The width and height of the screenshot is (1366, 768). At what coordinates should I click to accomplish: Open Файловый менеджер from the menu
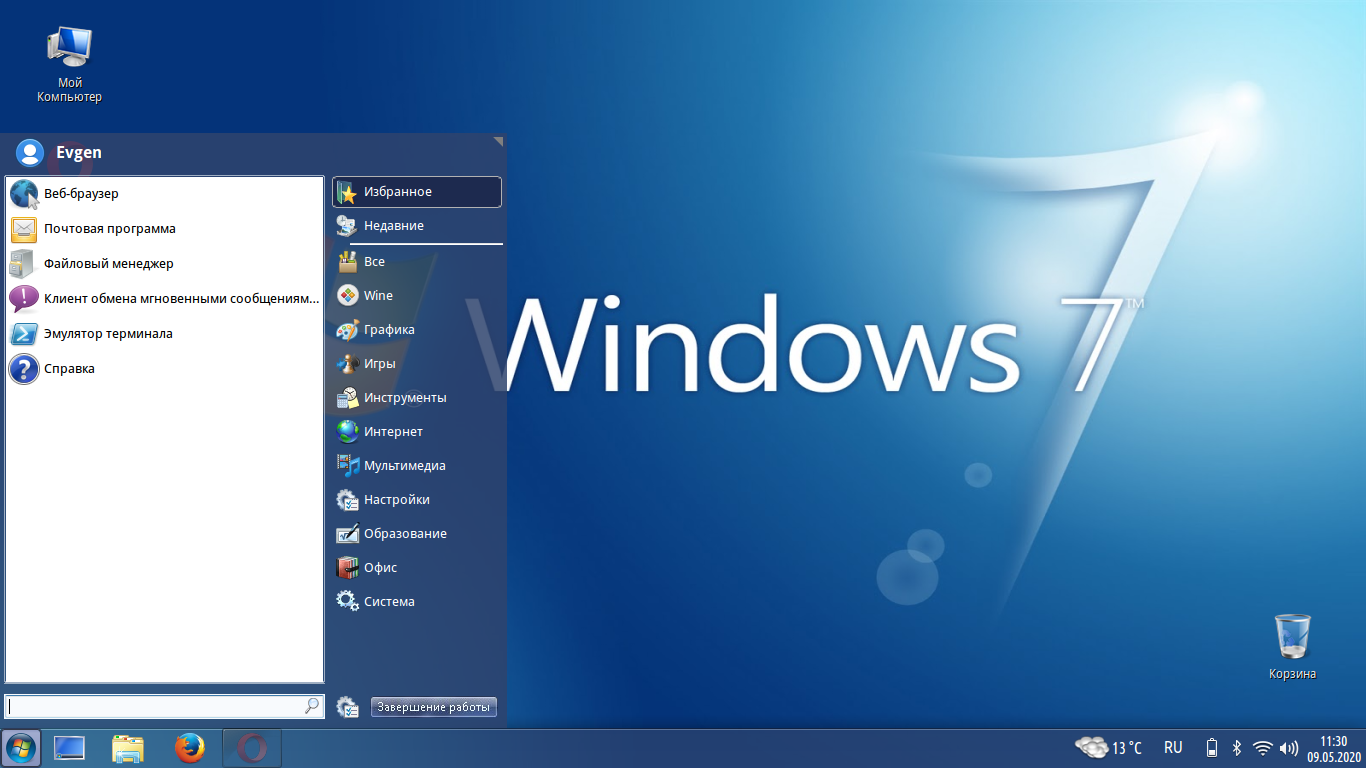[165, 264]
